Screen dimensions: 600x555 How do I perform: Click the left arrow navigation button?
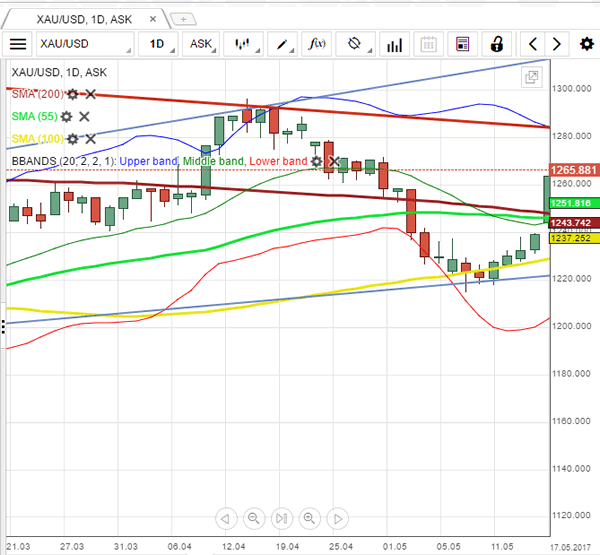[x=533, y=44]
